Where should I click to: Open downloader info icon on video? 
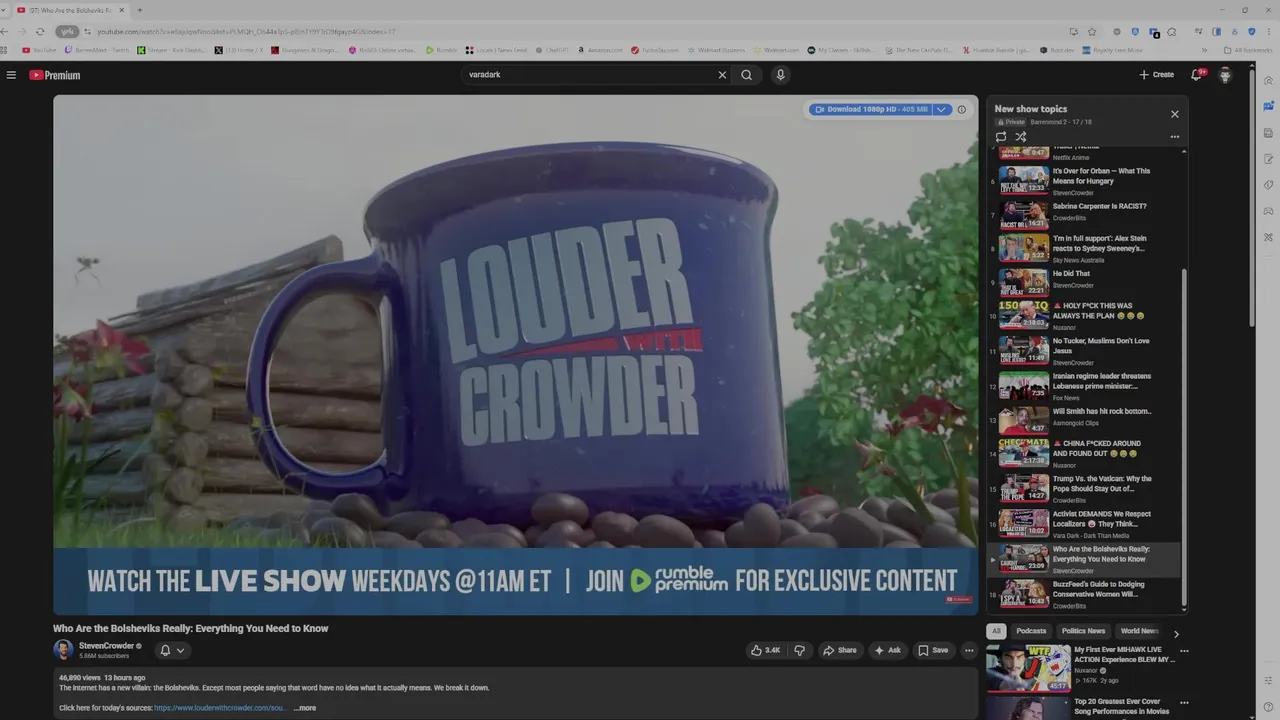click(x=962, y=109)
